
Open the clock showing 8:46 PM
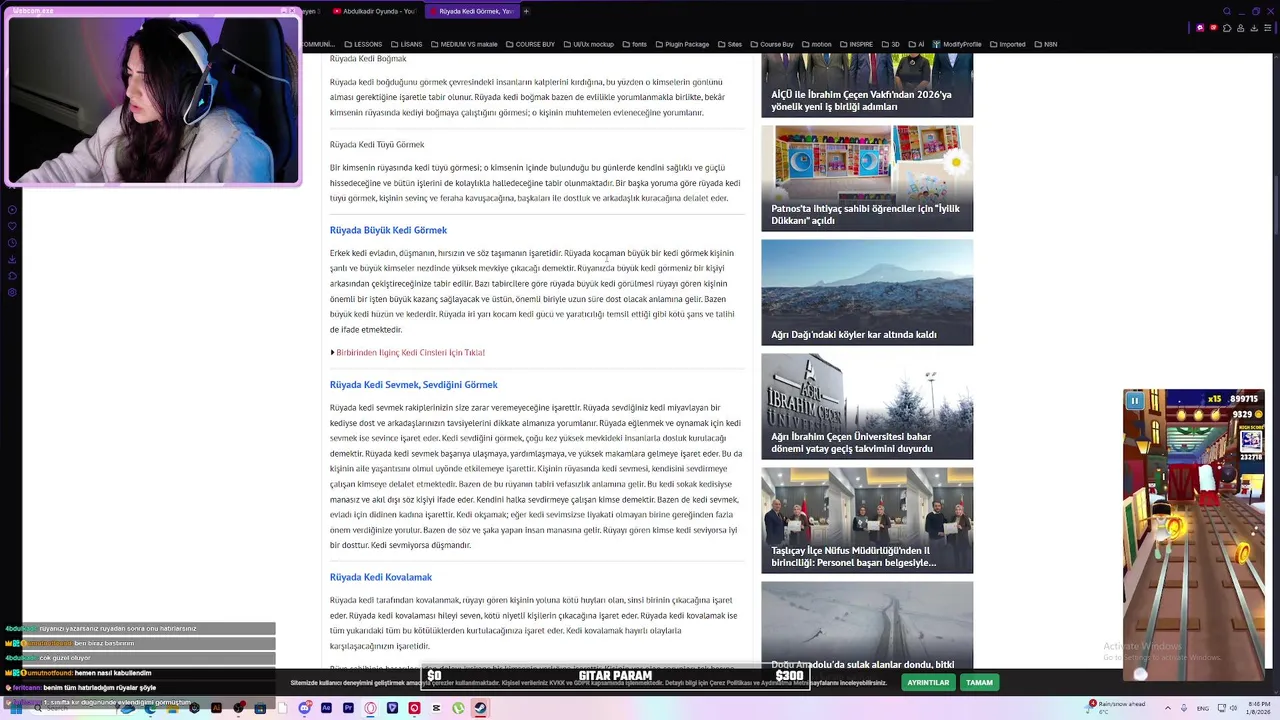1258,708
